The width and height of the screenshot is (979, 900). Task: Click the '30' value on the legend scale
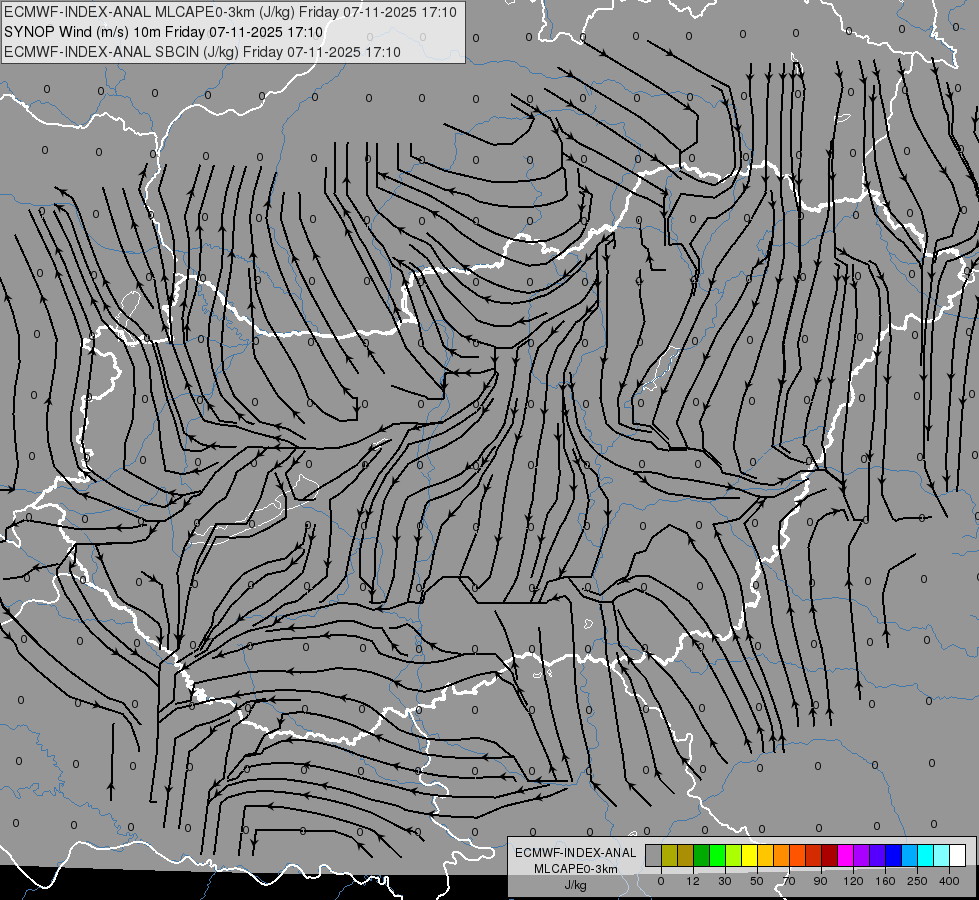click(725, 881)
